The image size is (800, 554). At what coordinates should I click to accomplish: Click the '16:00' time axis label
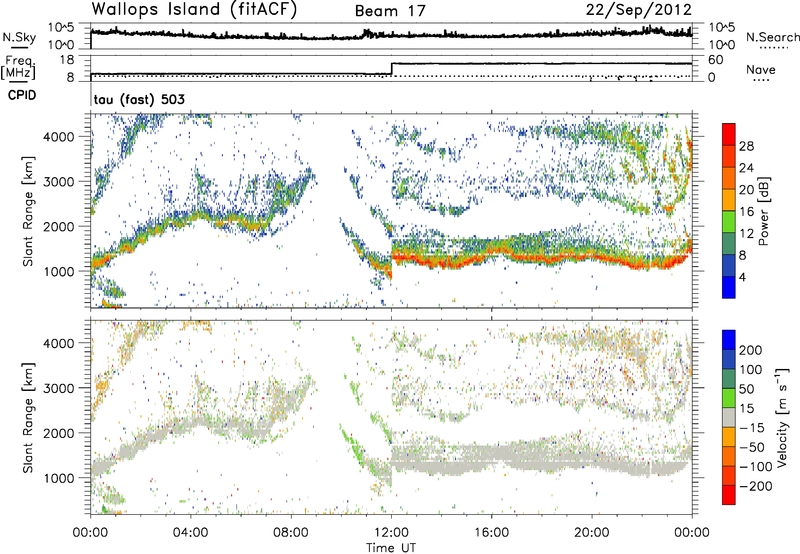coord(491,533)
